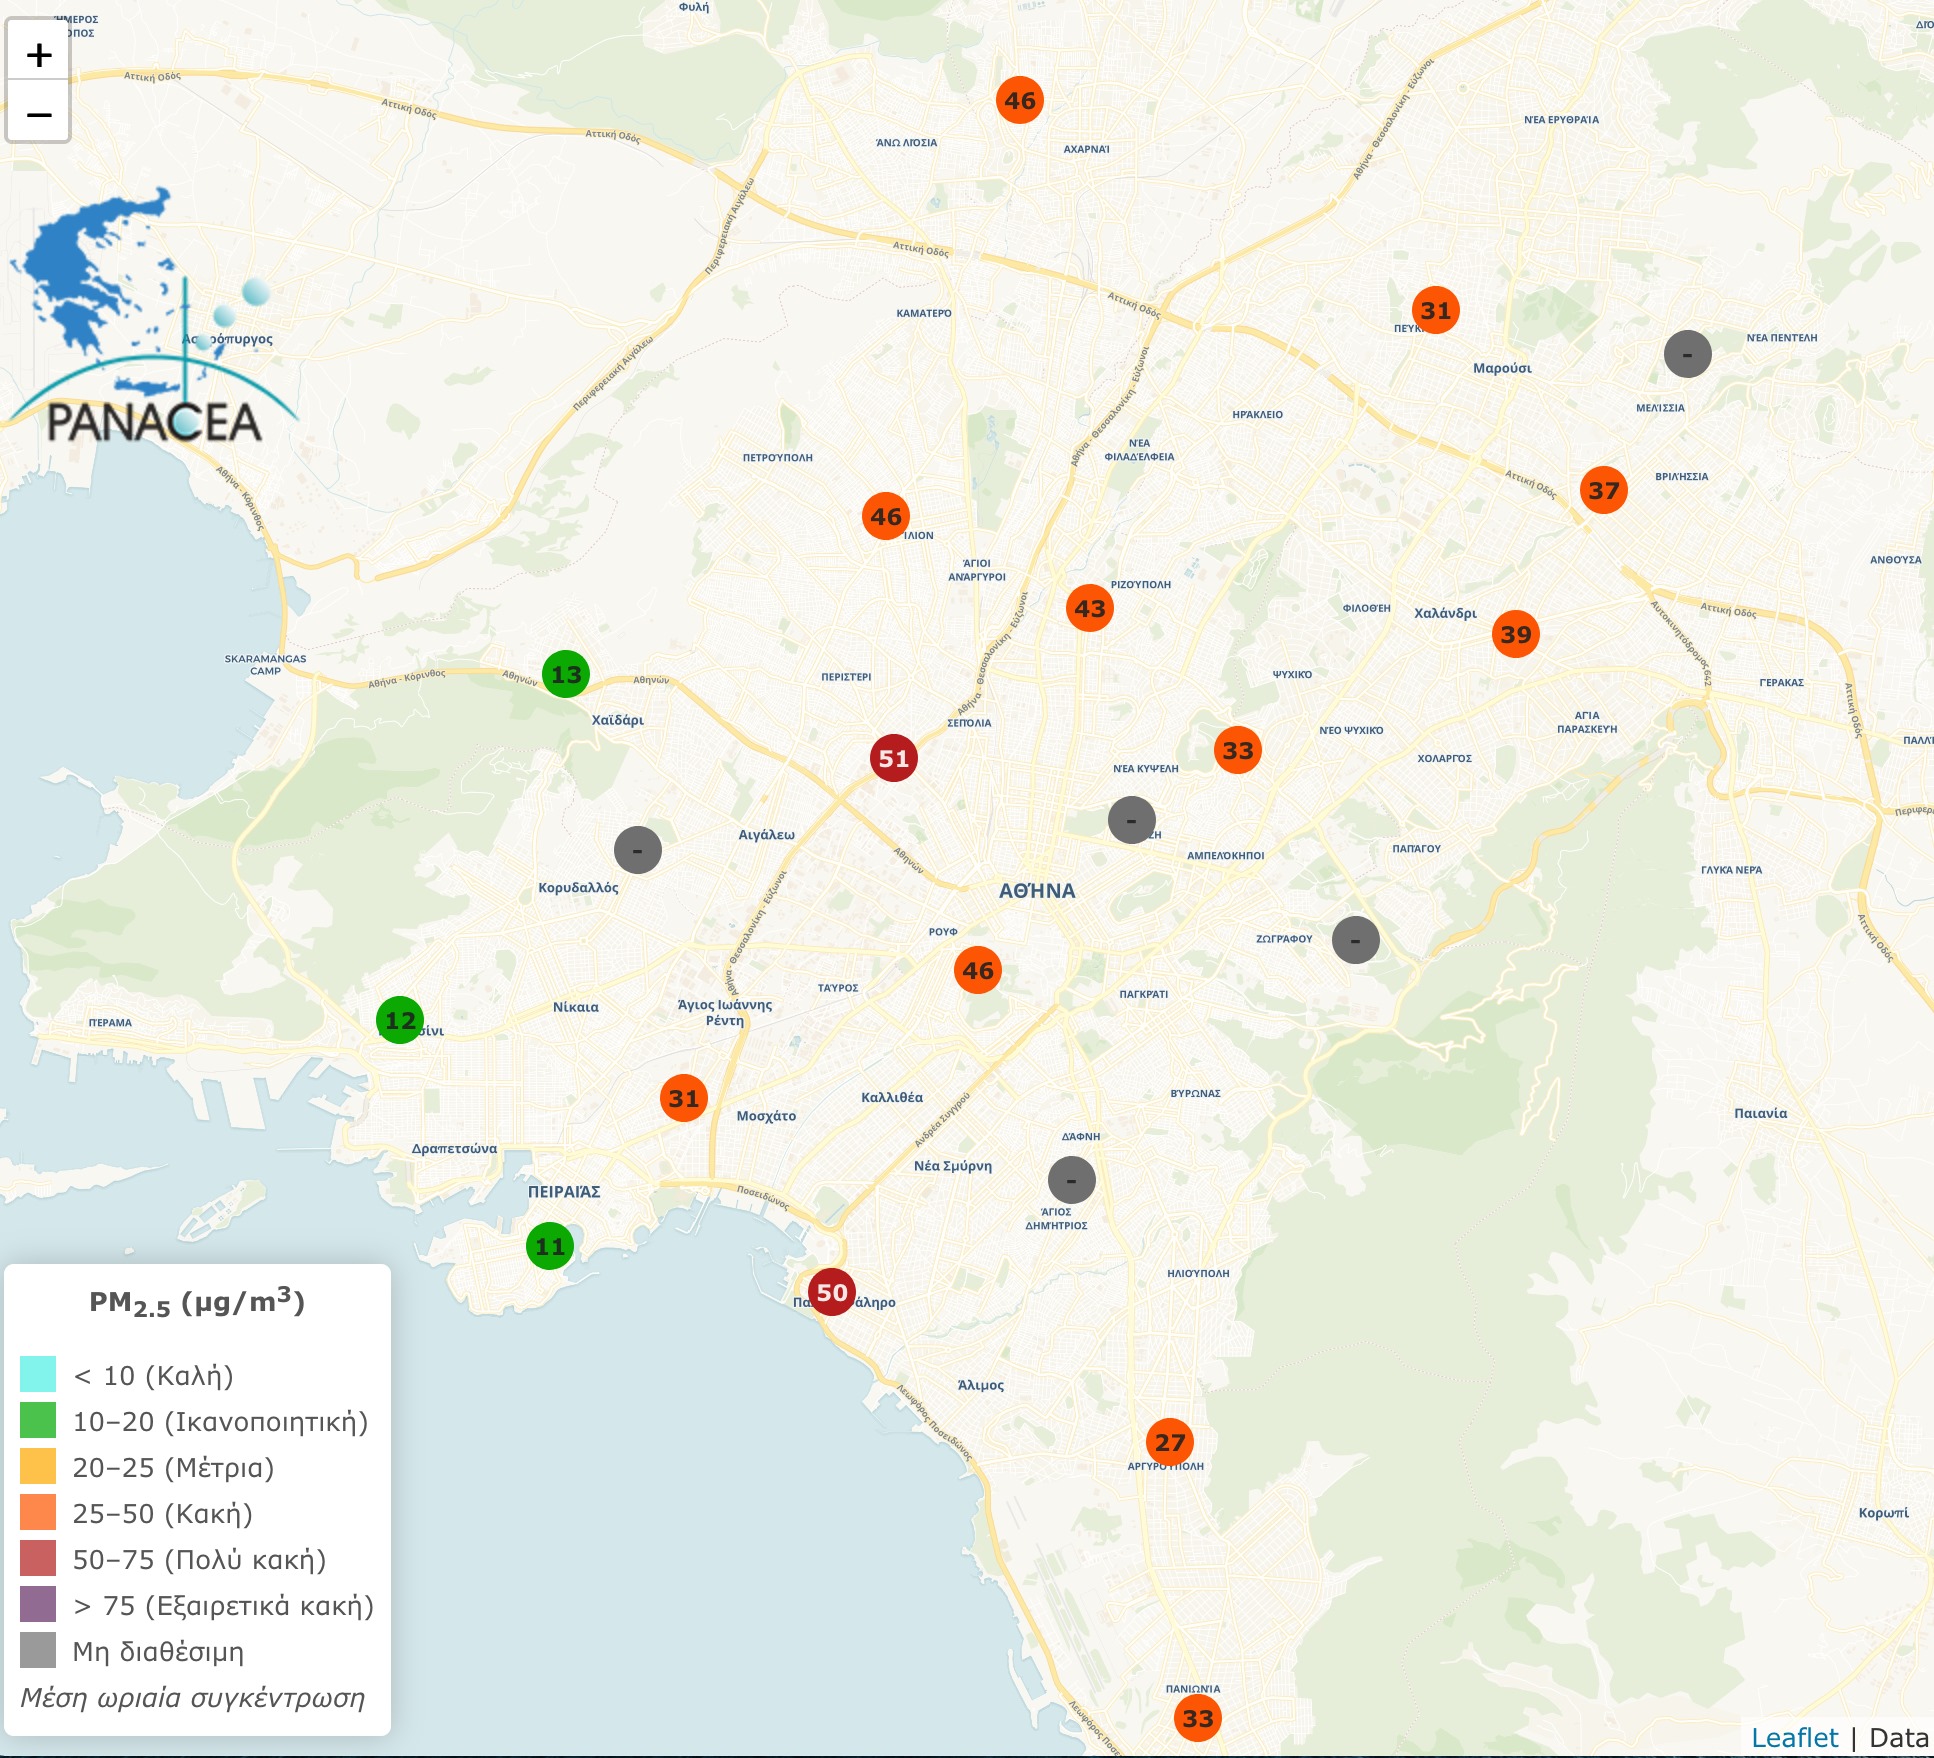
Task: Click the orange 46 marker near Αχαρναί
Action: 1019,100
